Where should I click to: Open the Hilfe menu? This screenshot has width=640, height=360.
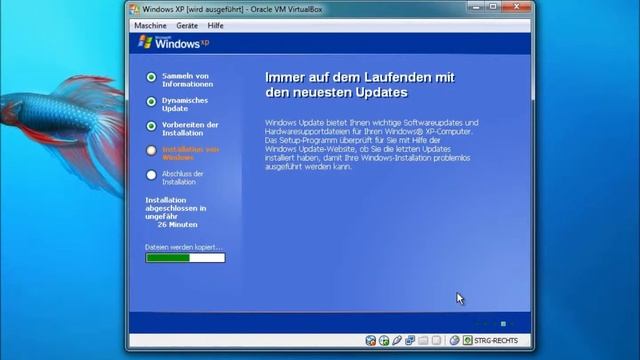(215, 26)
